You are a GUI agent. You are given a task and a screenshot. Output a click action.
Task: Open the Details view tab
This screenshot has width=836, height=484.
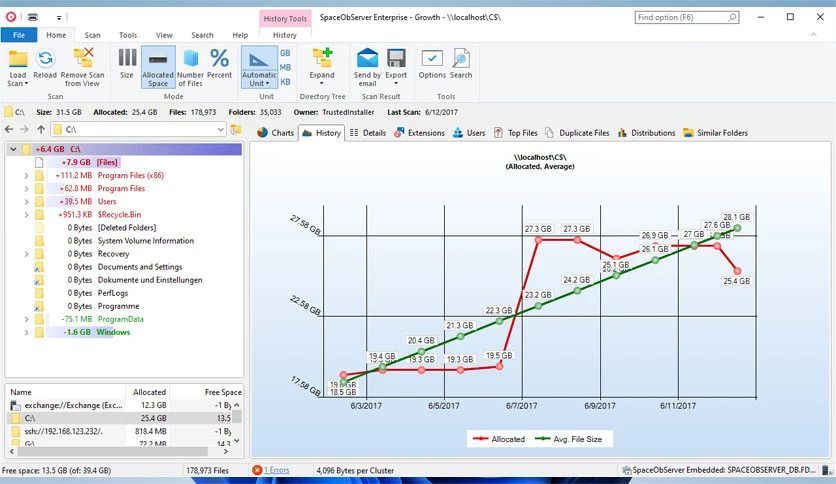(368, 133)
